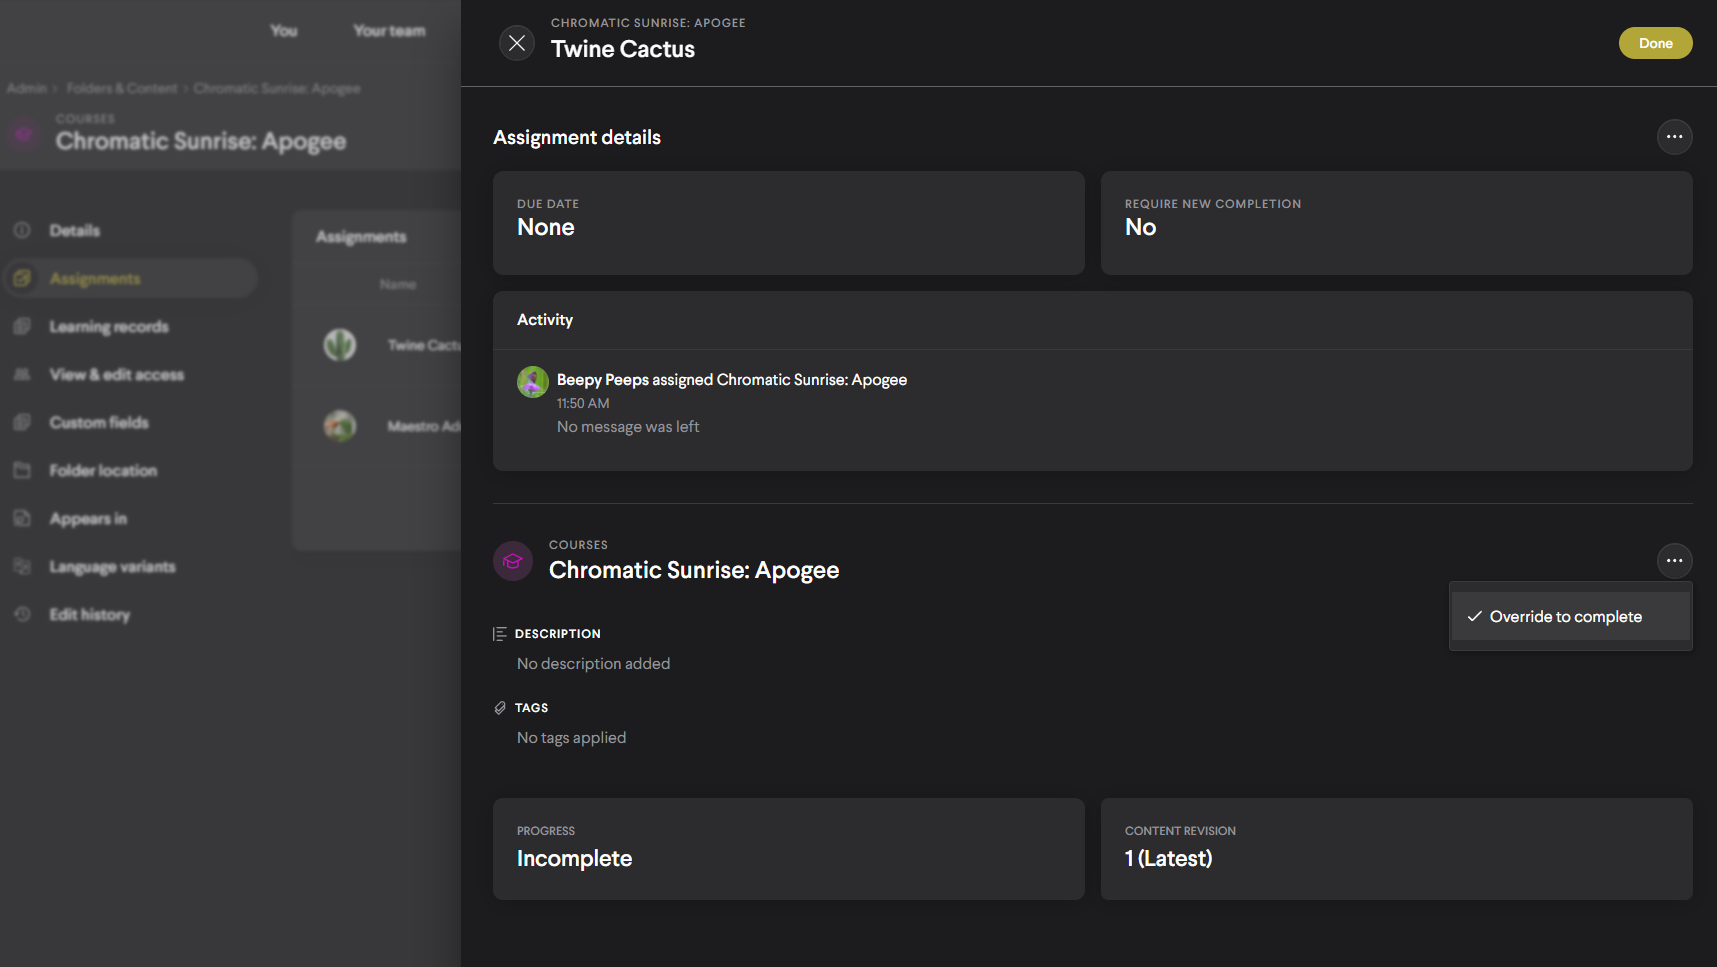This screenshot has height=967, width=1717.
Task: Toggle the course options ellipsis menu
Action: (1674, 561)
